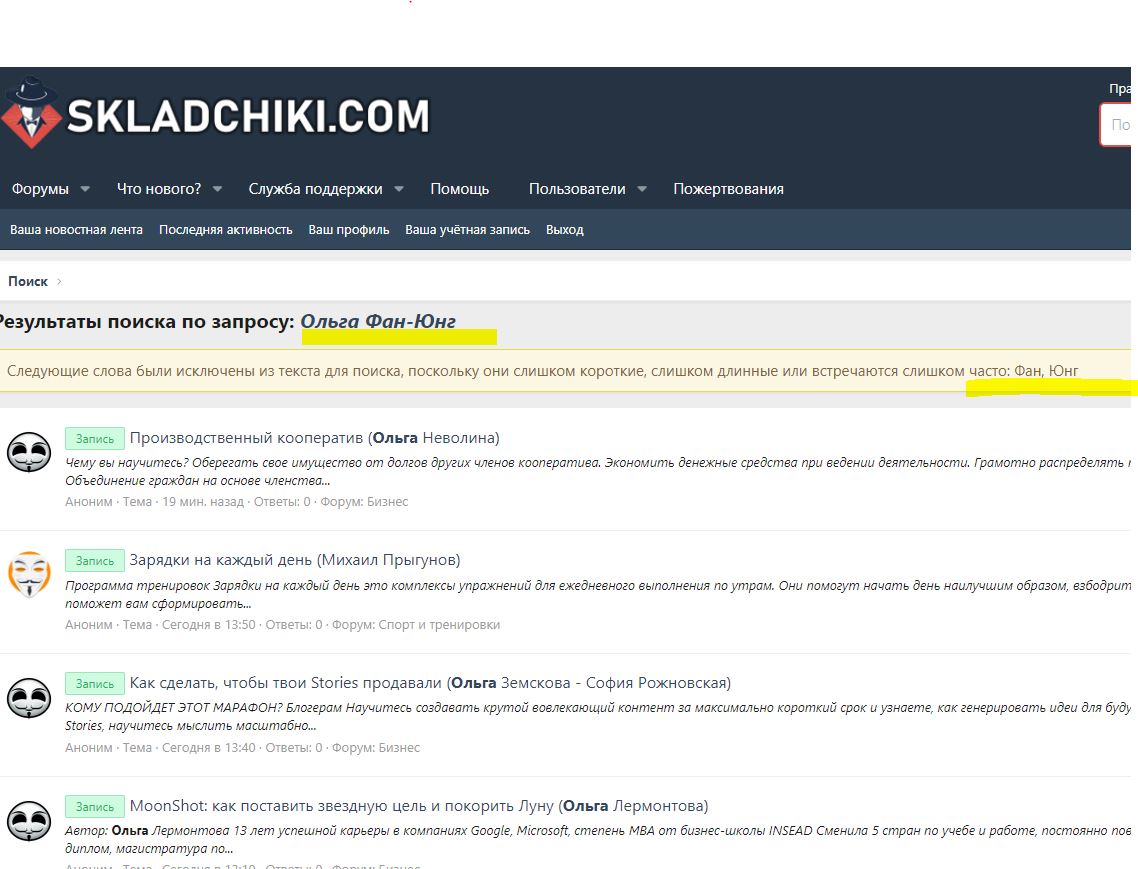Expand the Пользователи dropdown arrow
Image resolution: width=1138 pixels, height=869 pixels.
642,189
